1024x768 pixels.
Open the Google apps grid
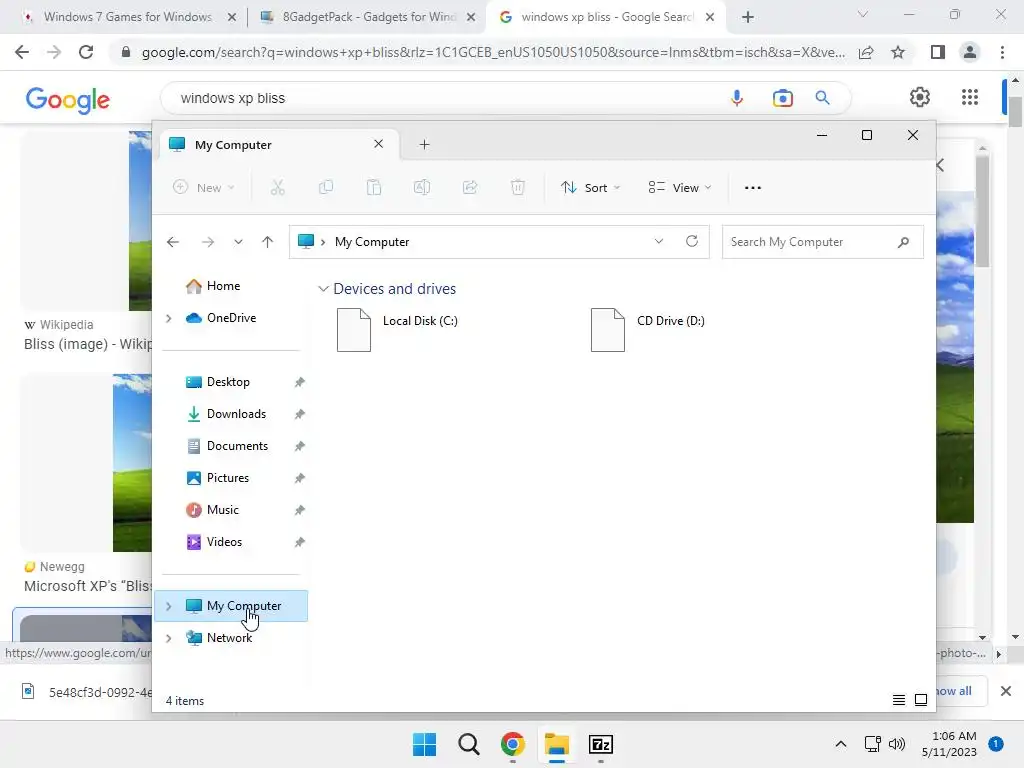(x=970, y=97)
